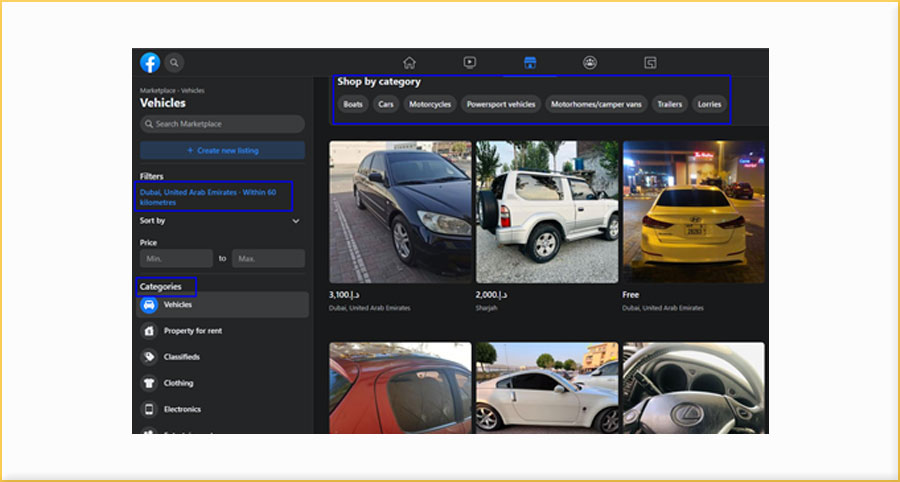900x482 pixels.
Task: Select the Trailers category chip
Action: pos(670,104)
